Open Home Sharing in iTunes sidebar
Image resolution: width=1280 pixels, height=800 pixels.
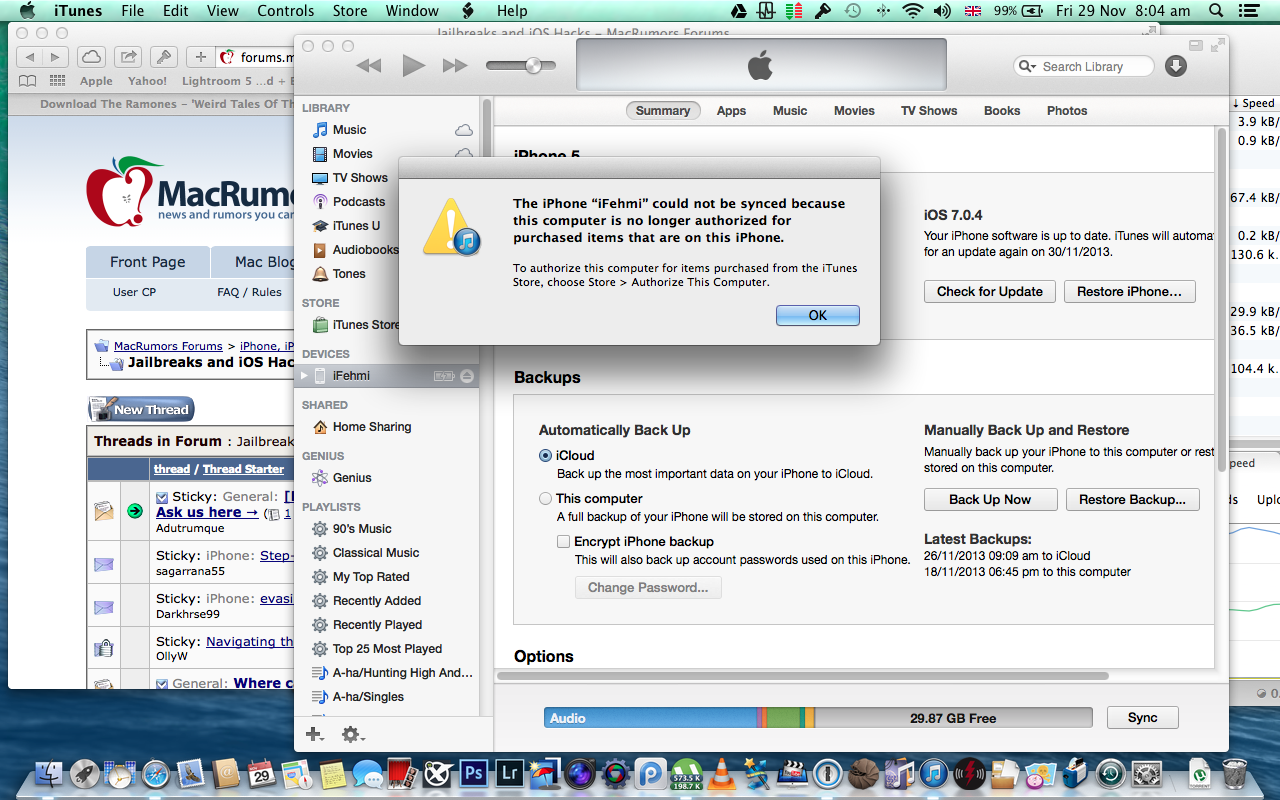(x=371, y=427)
